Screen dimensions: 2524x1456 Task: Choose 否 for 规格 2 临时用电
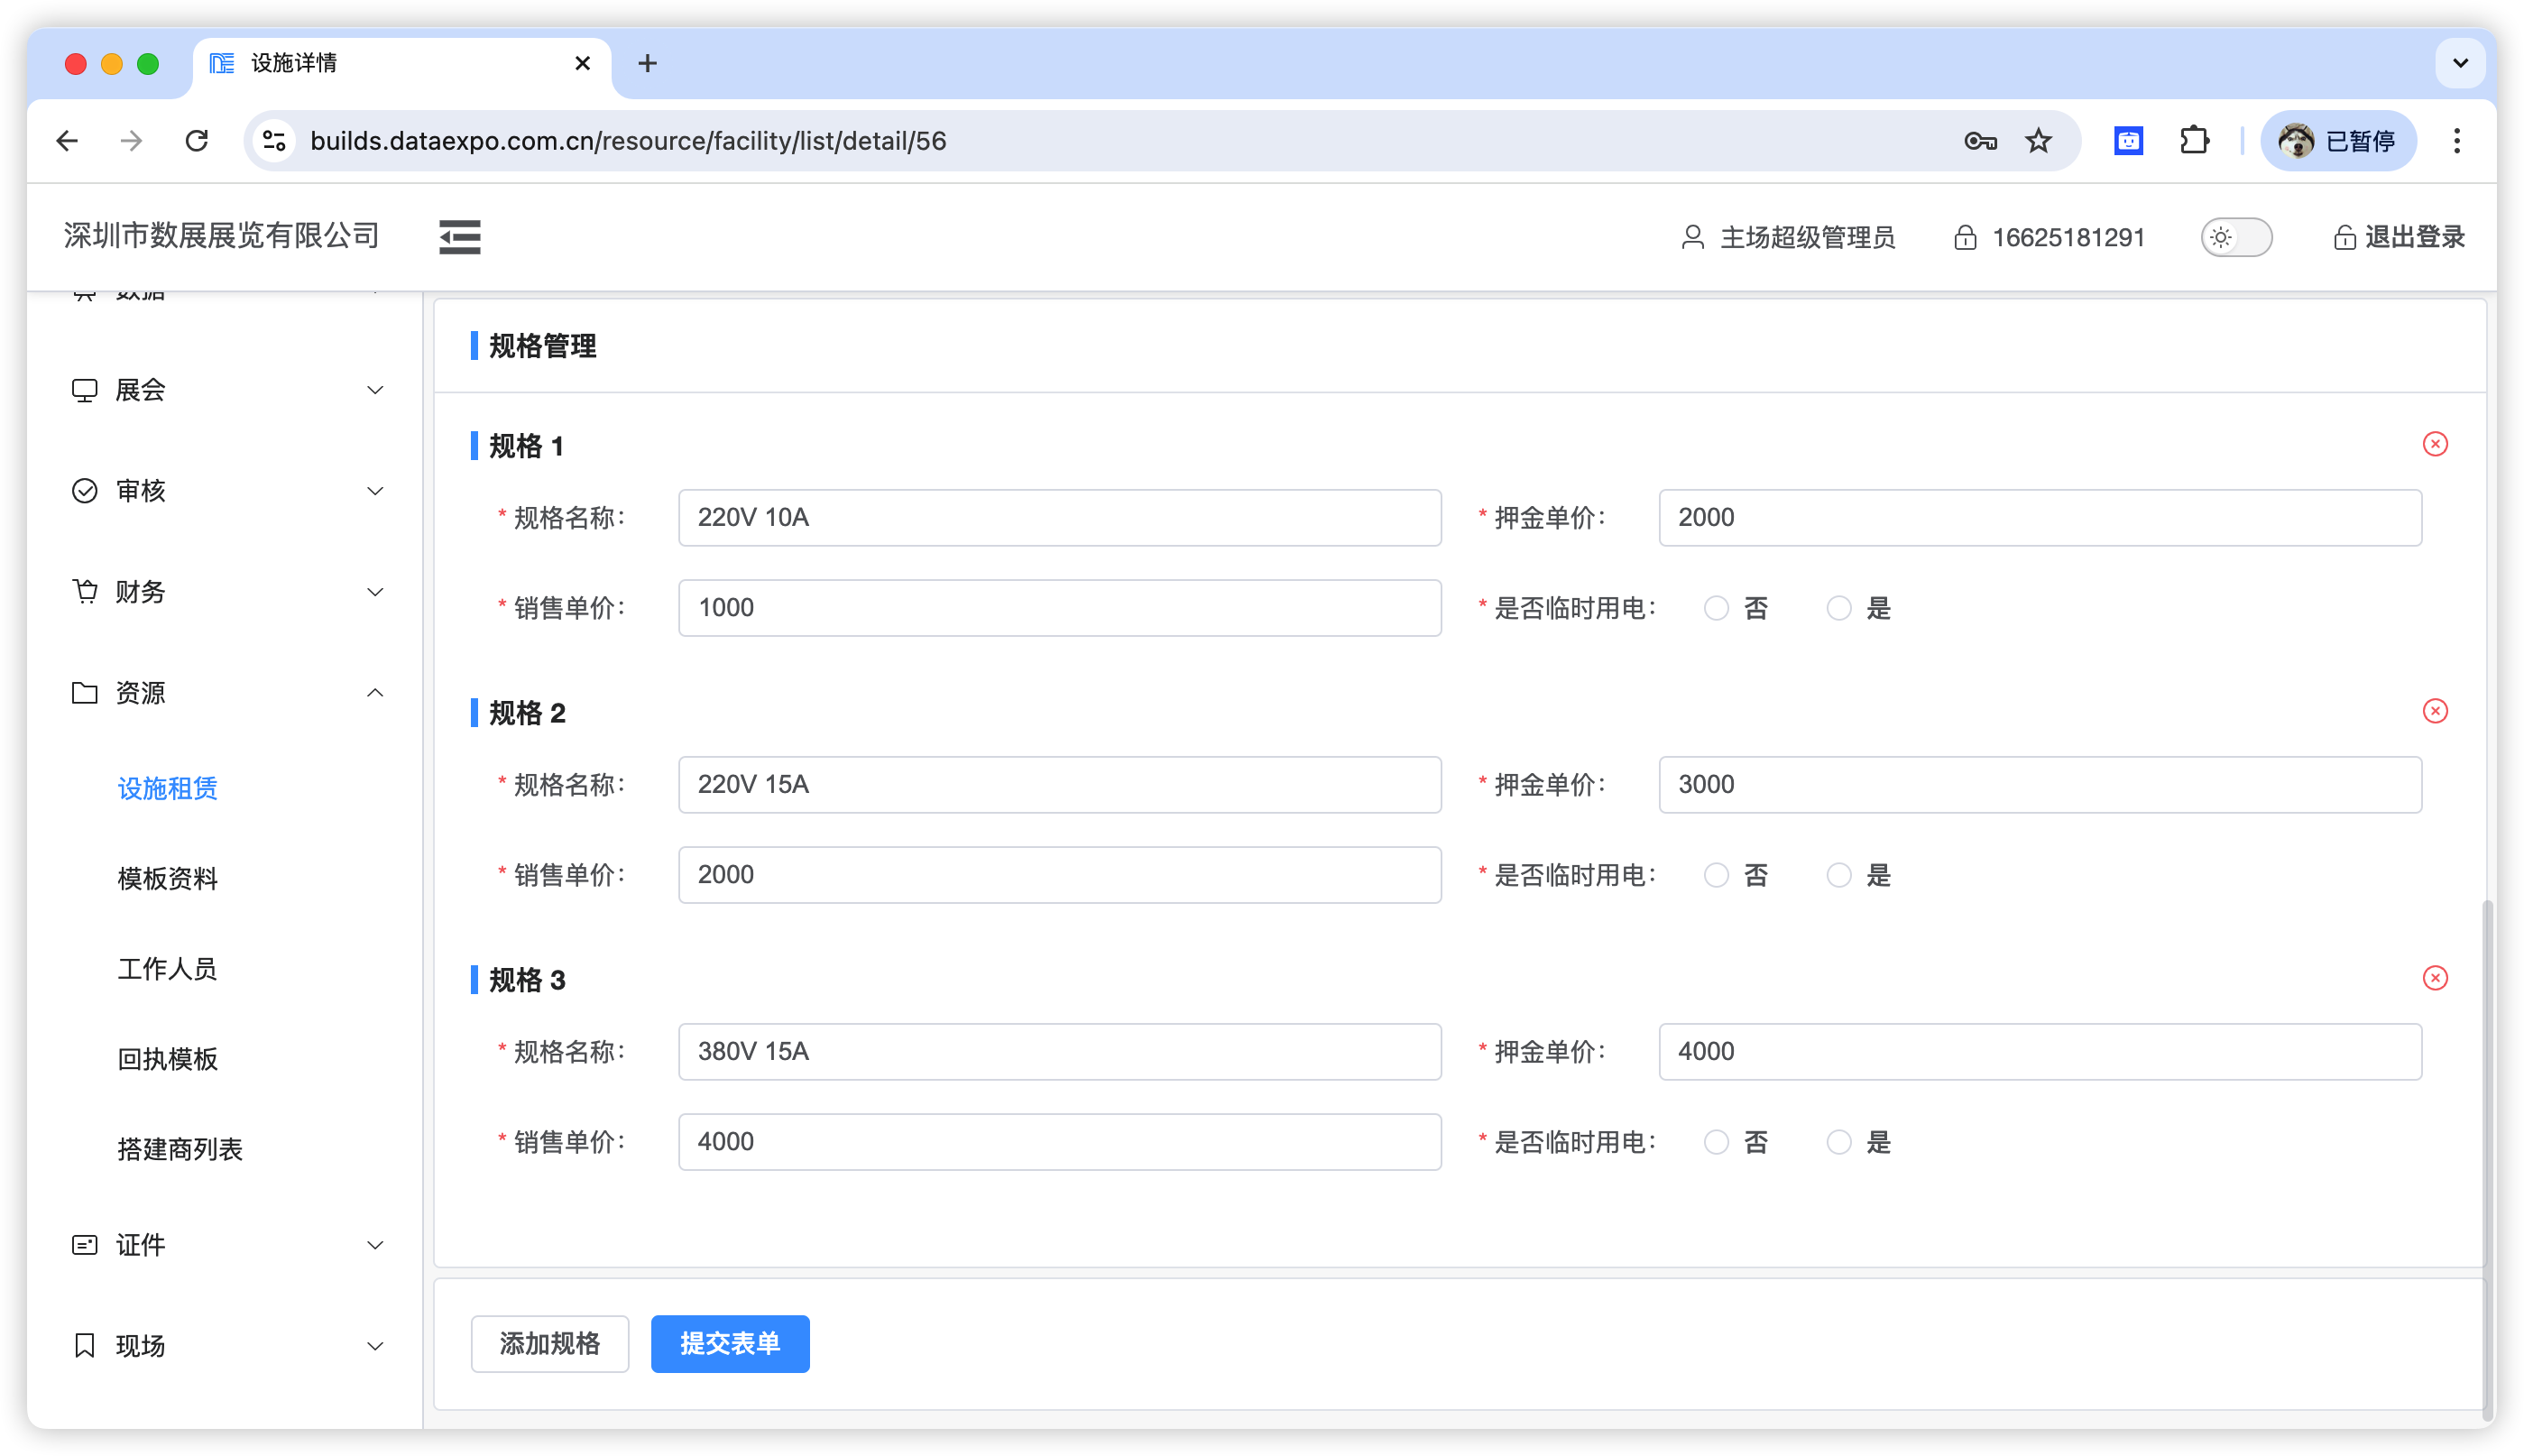pos(1716,875)
